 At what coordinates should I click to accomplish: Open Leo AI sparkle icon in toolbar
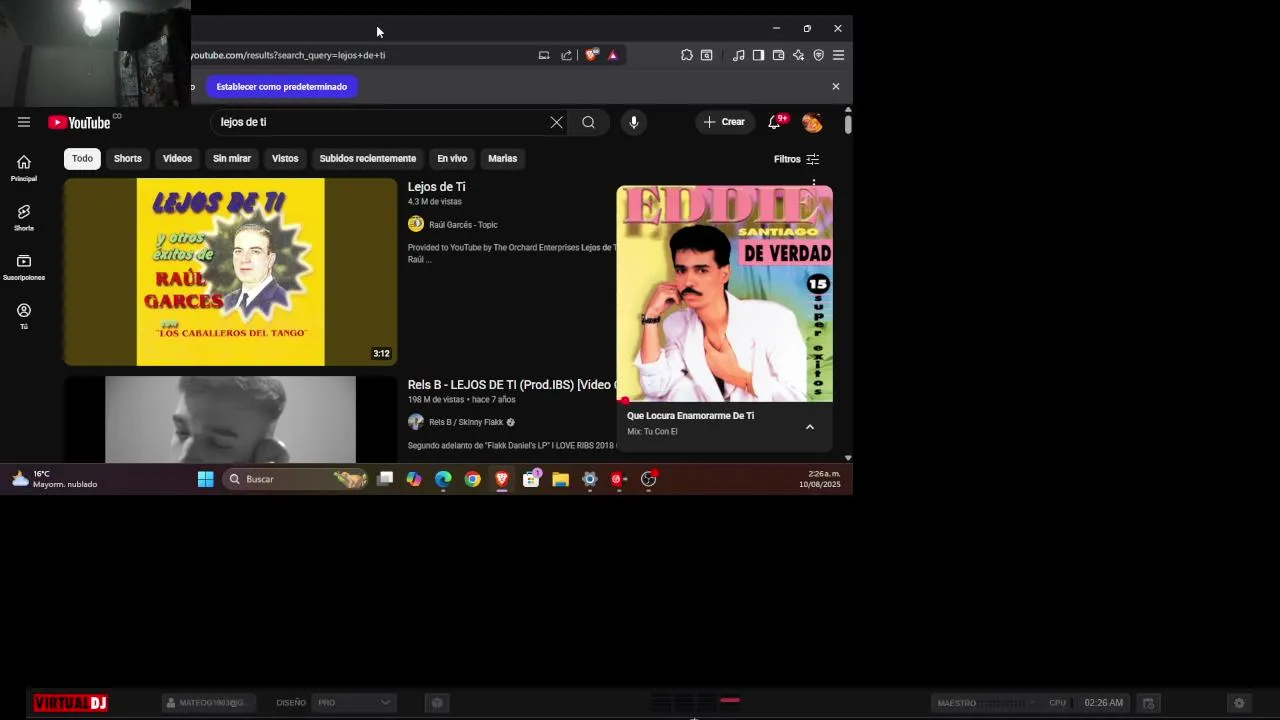click(798, 55)
